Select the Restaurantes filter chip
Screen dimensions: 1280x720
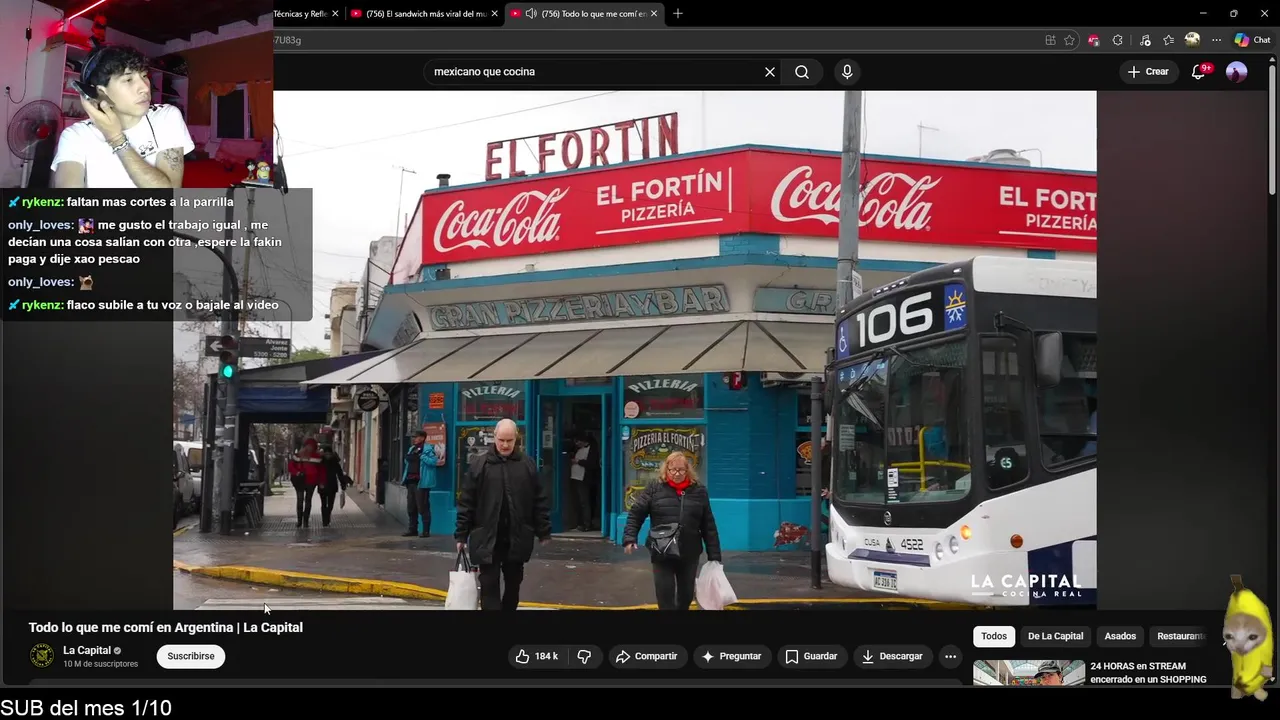(x=1182, y=636)
